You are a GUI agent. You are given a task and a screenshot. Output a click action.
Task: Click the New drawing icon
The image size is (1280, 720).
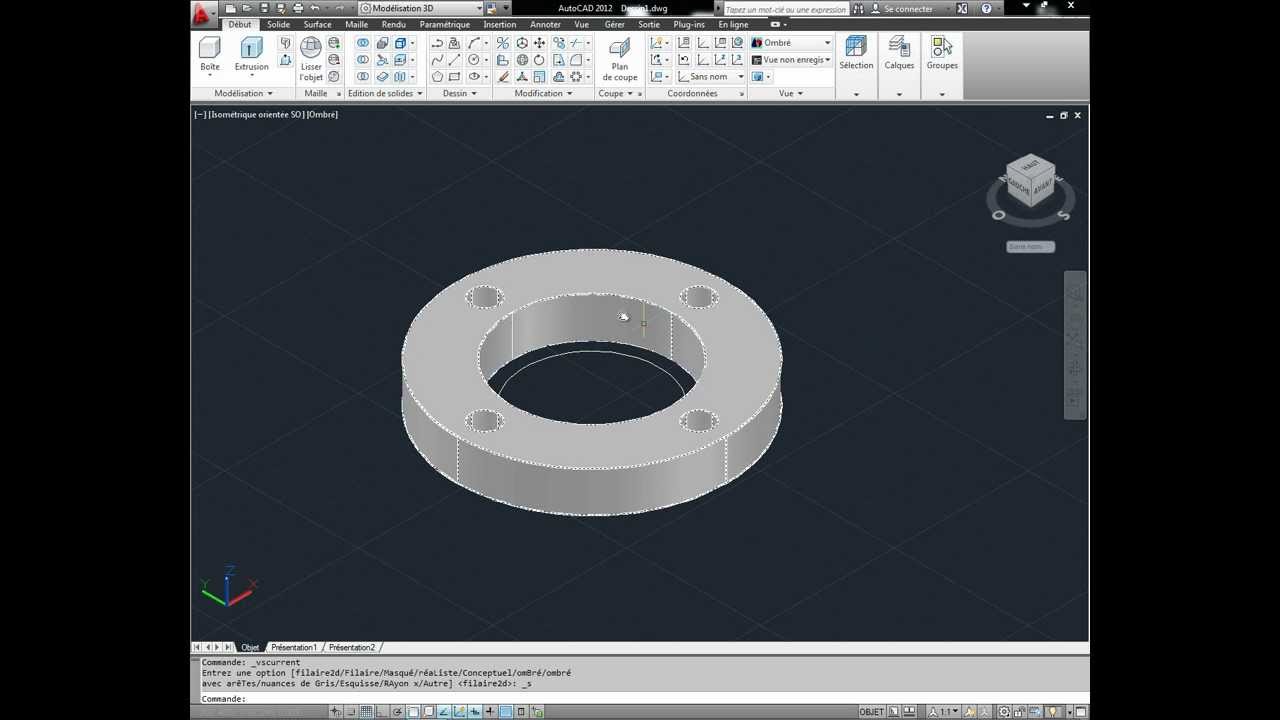tap(231, 8)
